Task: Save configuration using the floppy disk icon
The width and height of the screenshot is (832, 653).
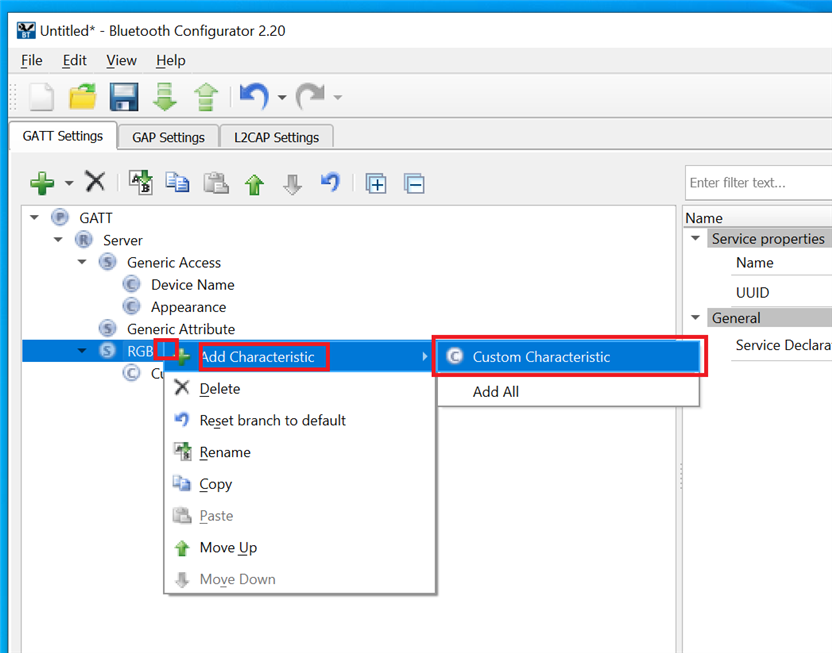Action: click(x=123, y=97)
